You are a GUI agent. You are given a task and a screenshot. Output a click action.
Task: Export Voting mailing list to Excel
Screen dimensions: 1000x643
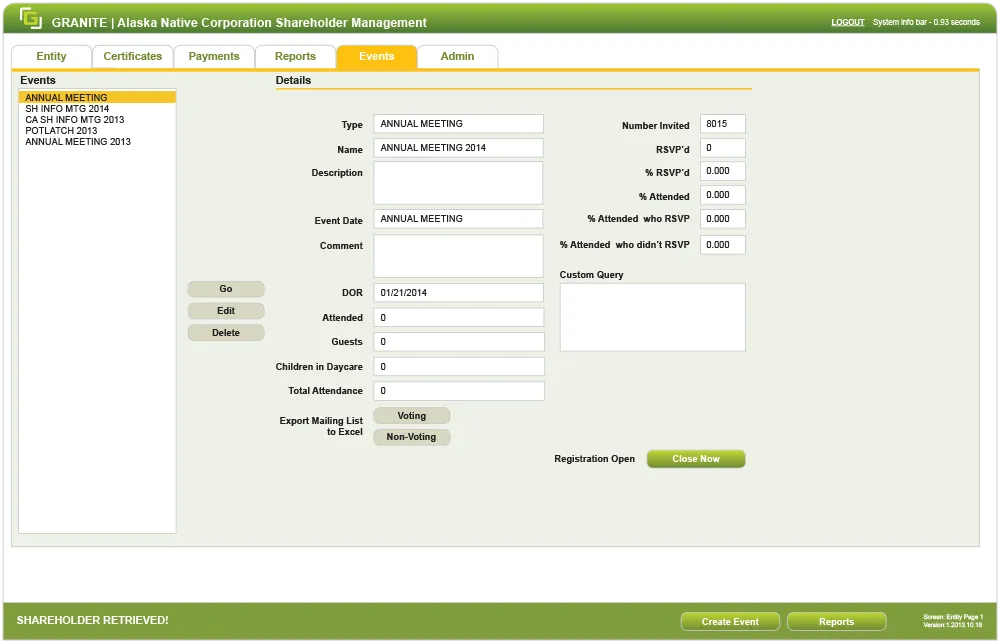[x=411, y=416]
